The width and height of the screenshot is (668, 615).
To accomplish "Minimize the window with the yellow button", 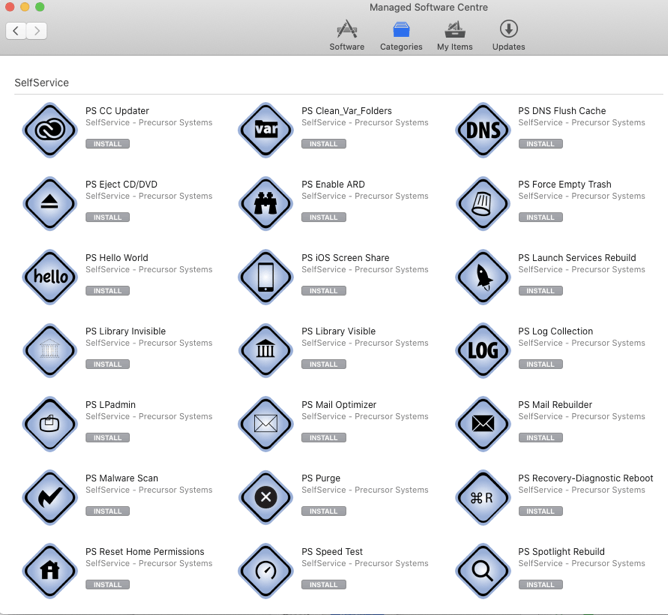I will pyautogui.click(x=25, y=6).
